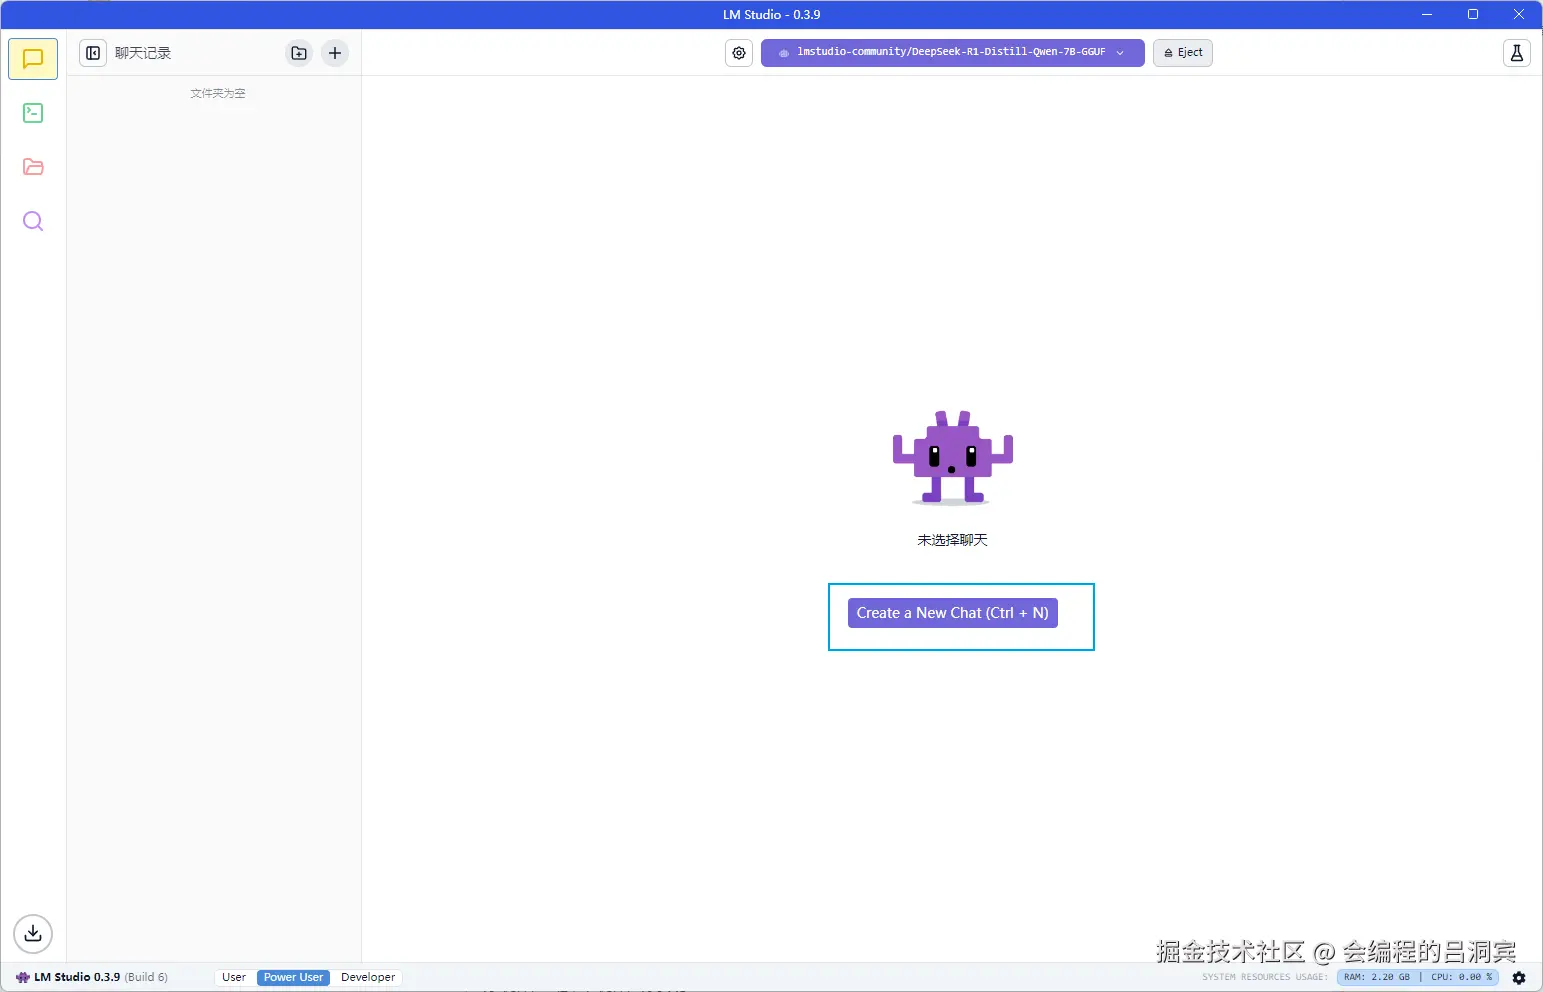Viewport: 1543px width, 992px height.
Task: Eject the currently loaded model
Action: point(1182,52)
